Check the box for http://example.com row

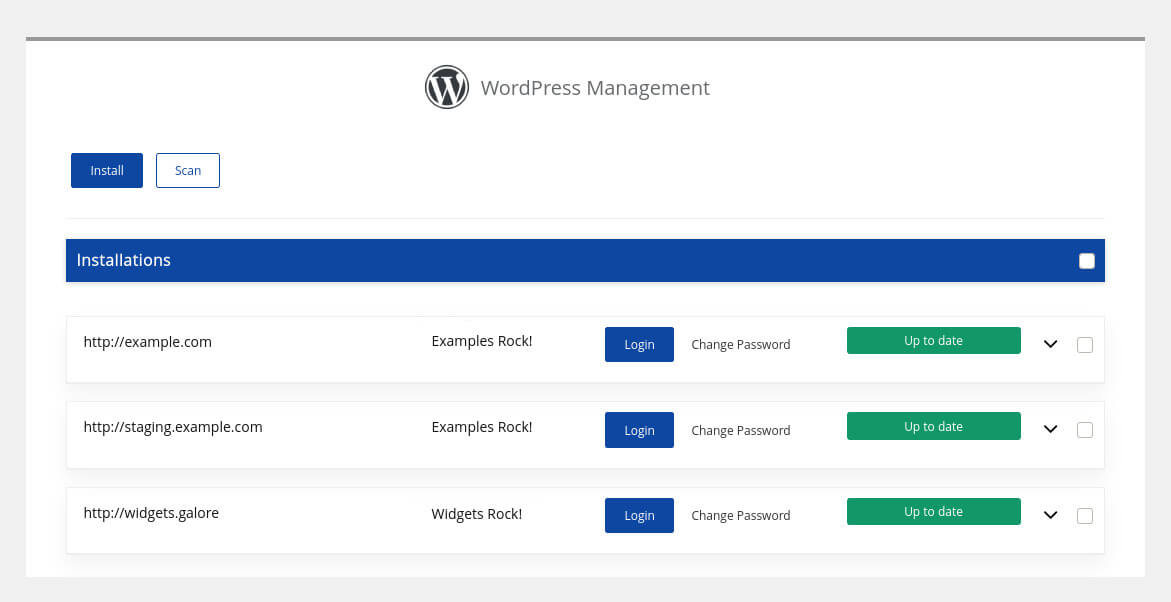click(1085, 344)
